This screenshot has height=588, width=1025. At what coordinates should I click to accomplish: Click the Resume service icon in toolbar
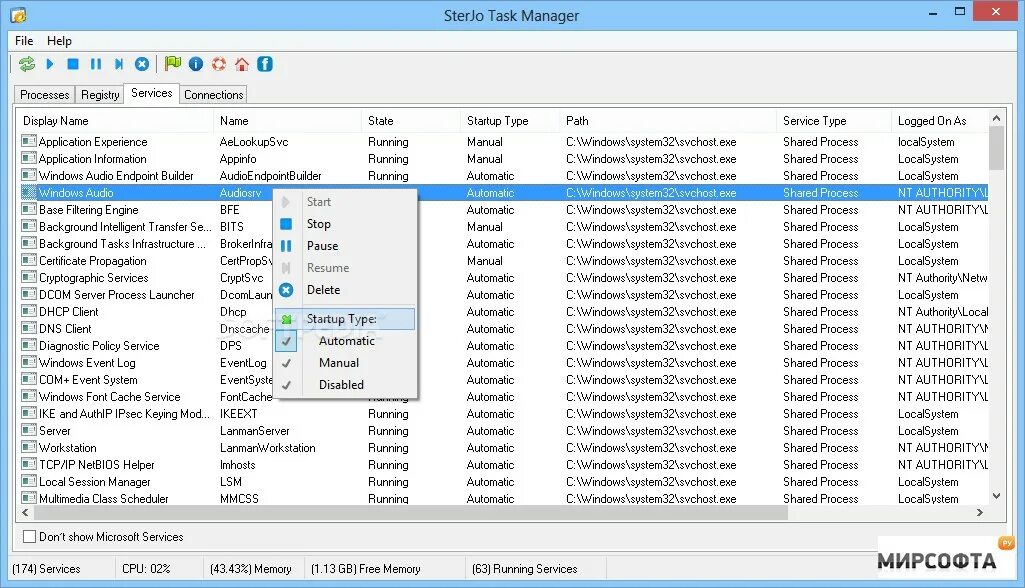pos(118,64)
